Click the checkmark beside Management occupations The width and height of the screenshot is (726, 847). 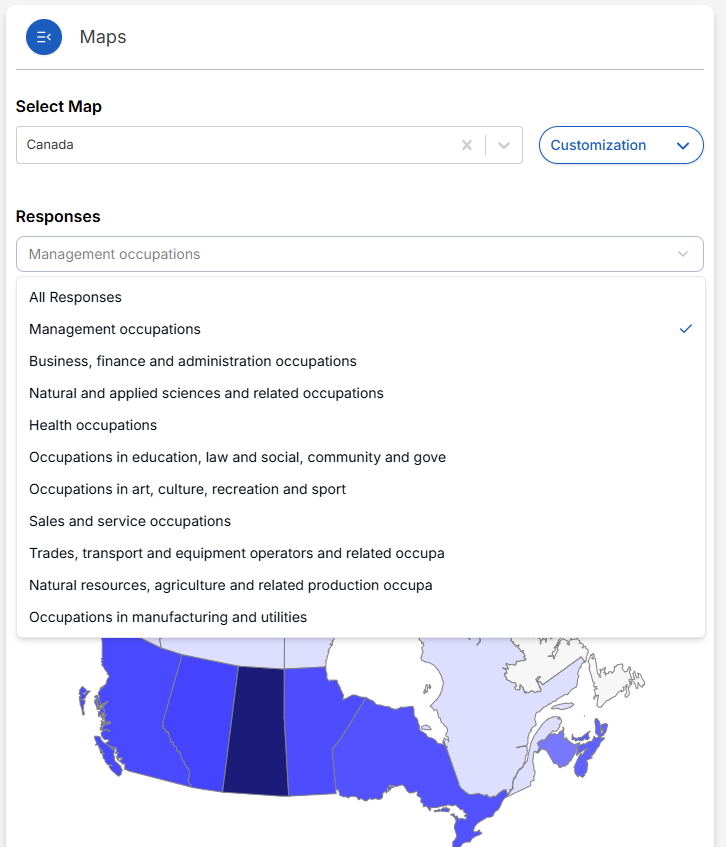(686, 328)
